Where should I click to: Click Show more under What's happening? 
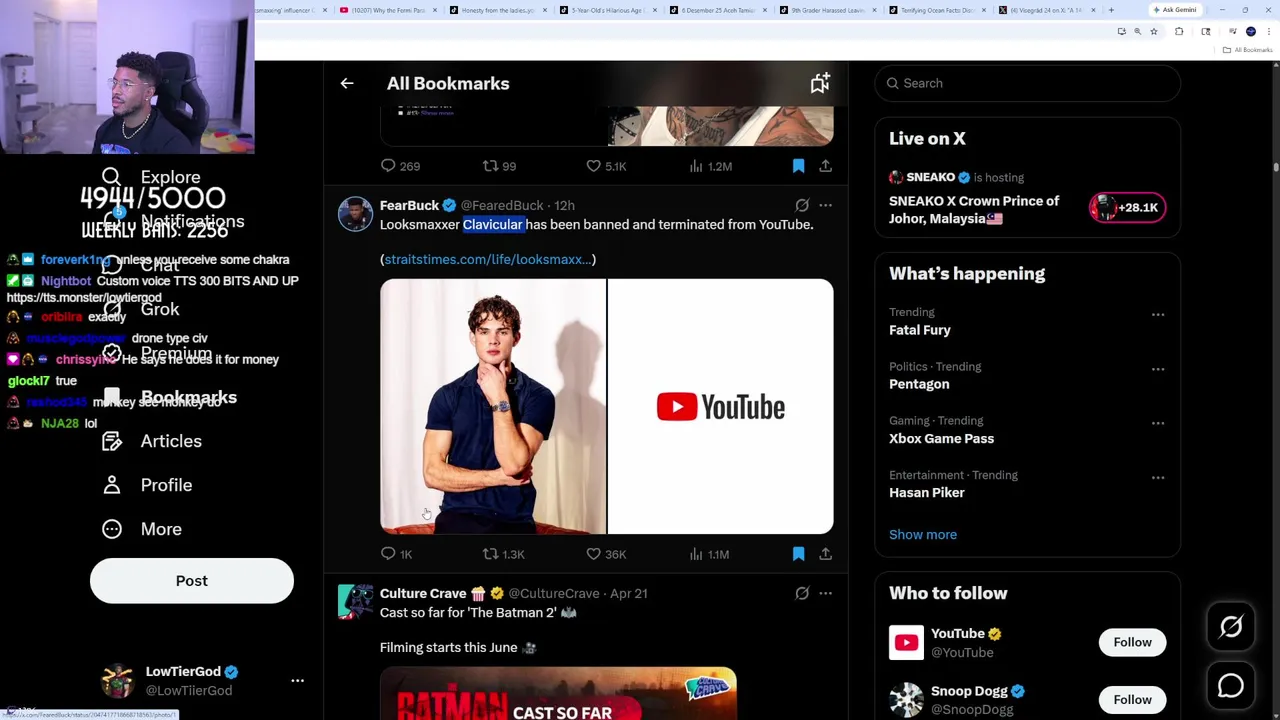(x=923, y=534)
